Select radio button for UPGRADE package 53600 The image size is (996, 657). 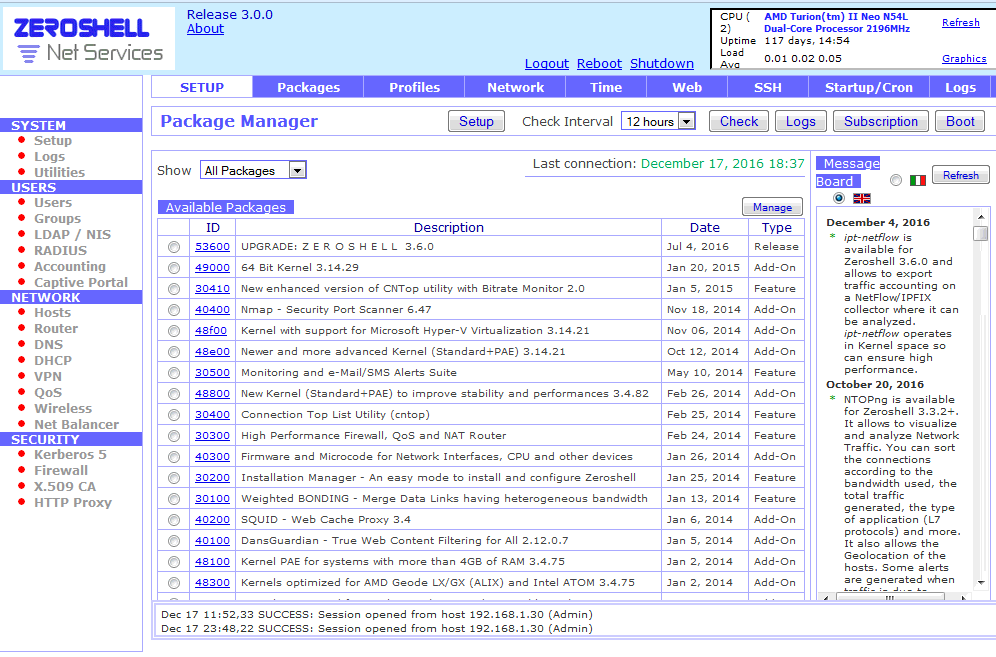[173, 246]
